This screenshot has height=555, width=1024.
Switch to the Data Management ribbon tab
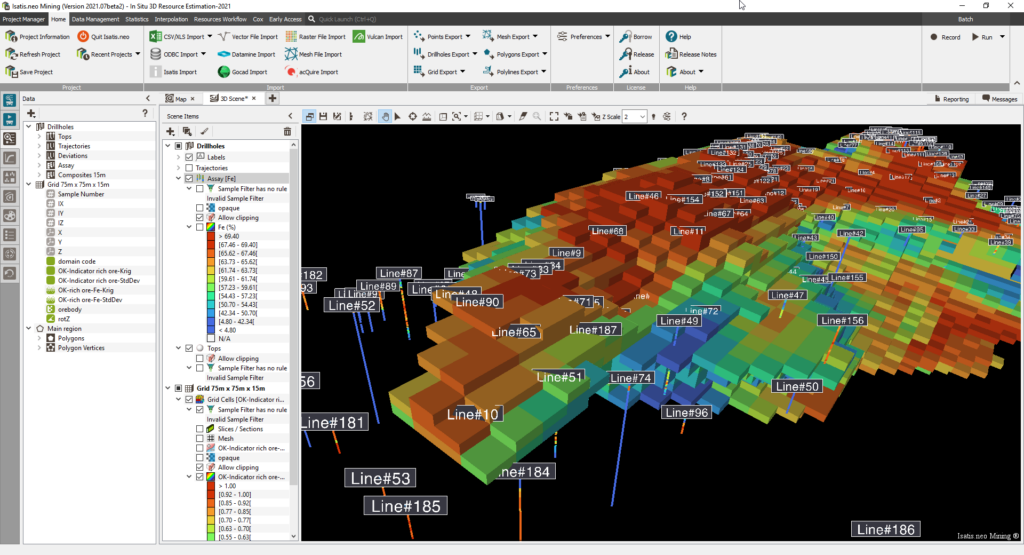click(95, 19)
